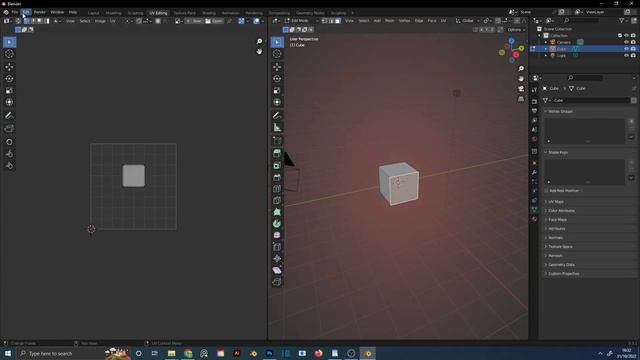Select the Transform tool in the 3D viewport toolbar
The height and width of the screenshot is (360, 640).
(x=277, y=102)
